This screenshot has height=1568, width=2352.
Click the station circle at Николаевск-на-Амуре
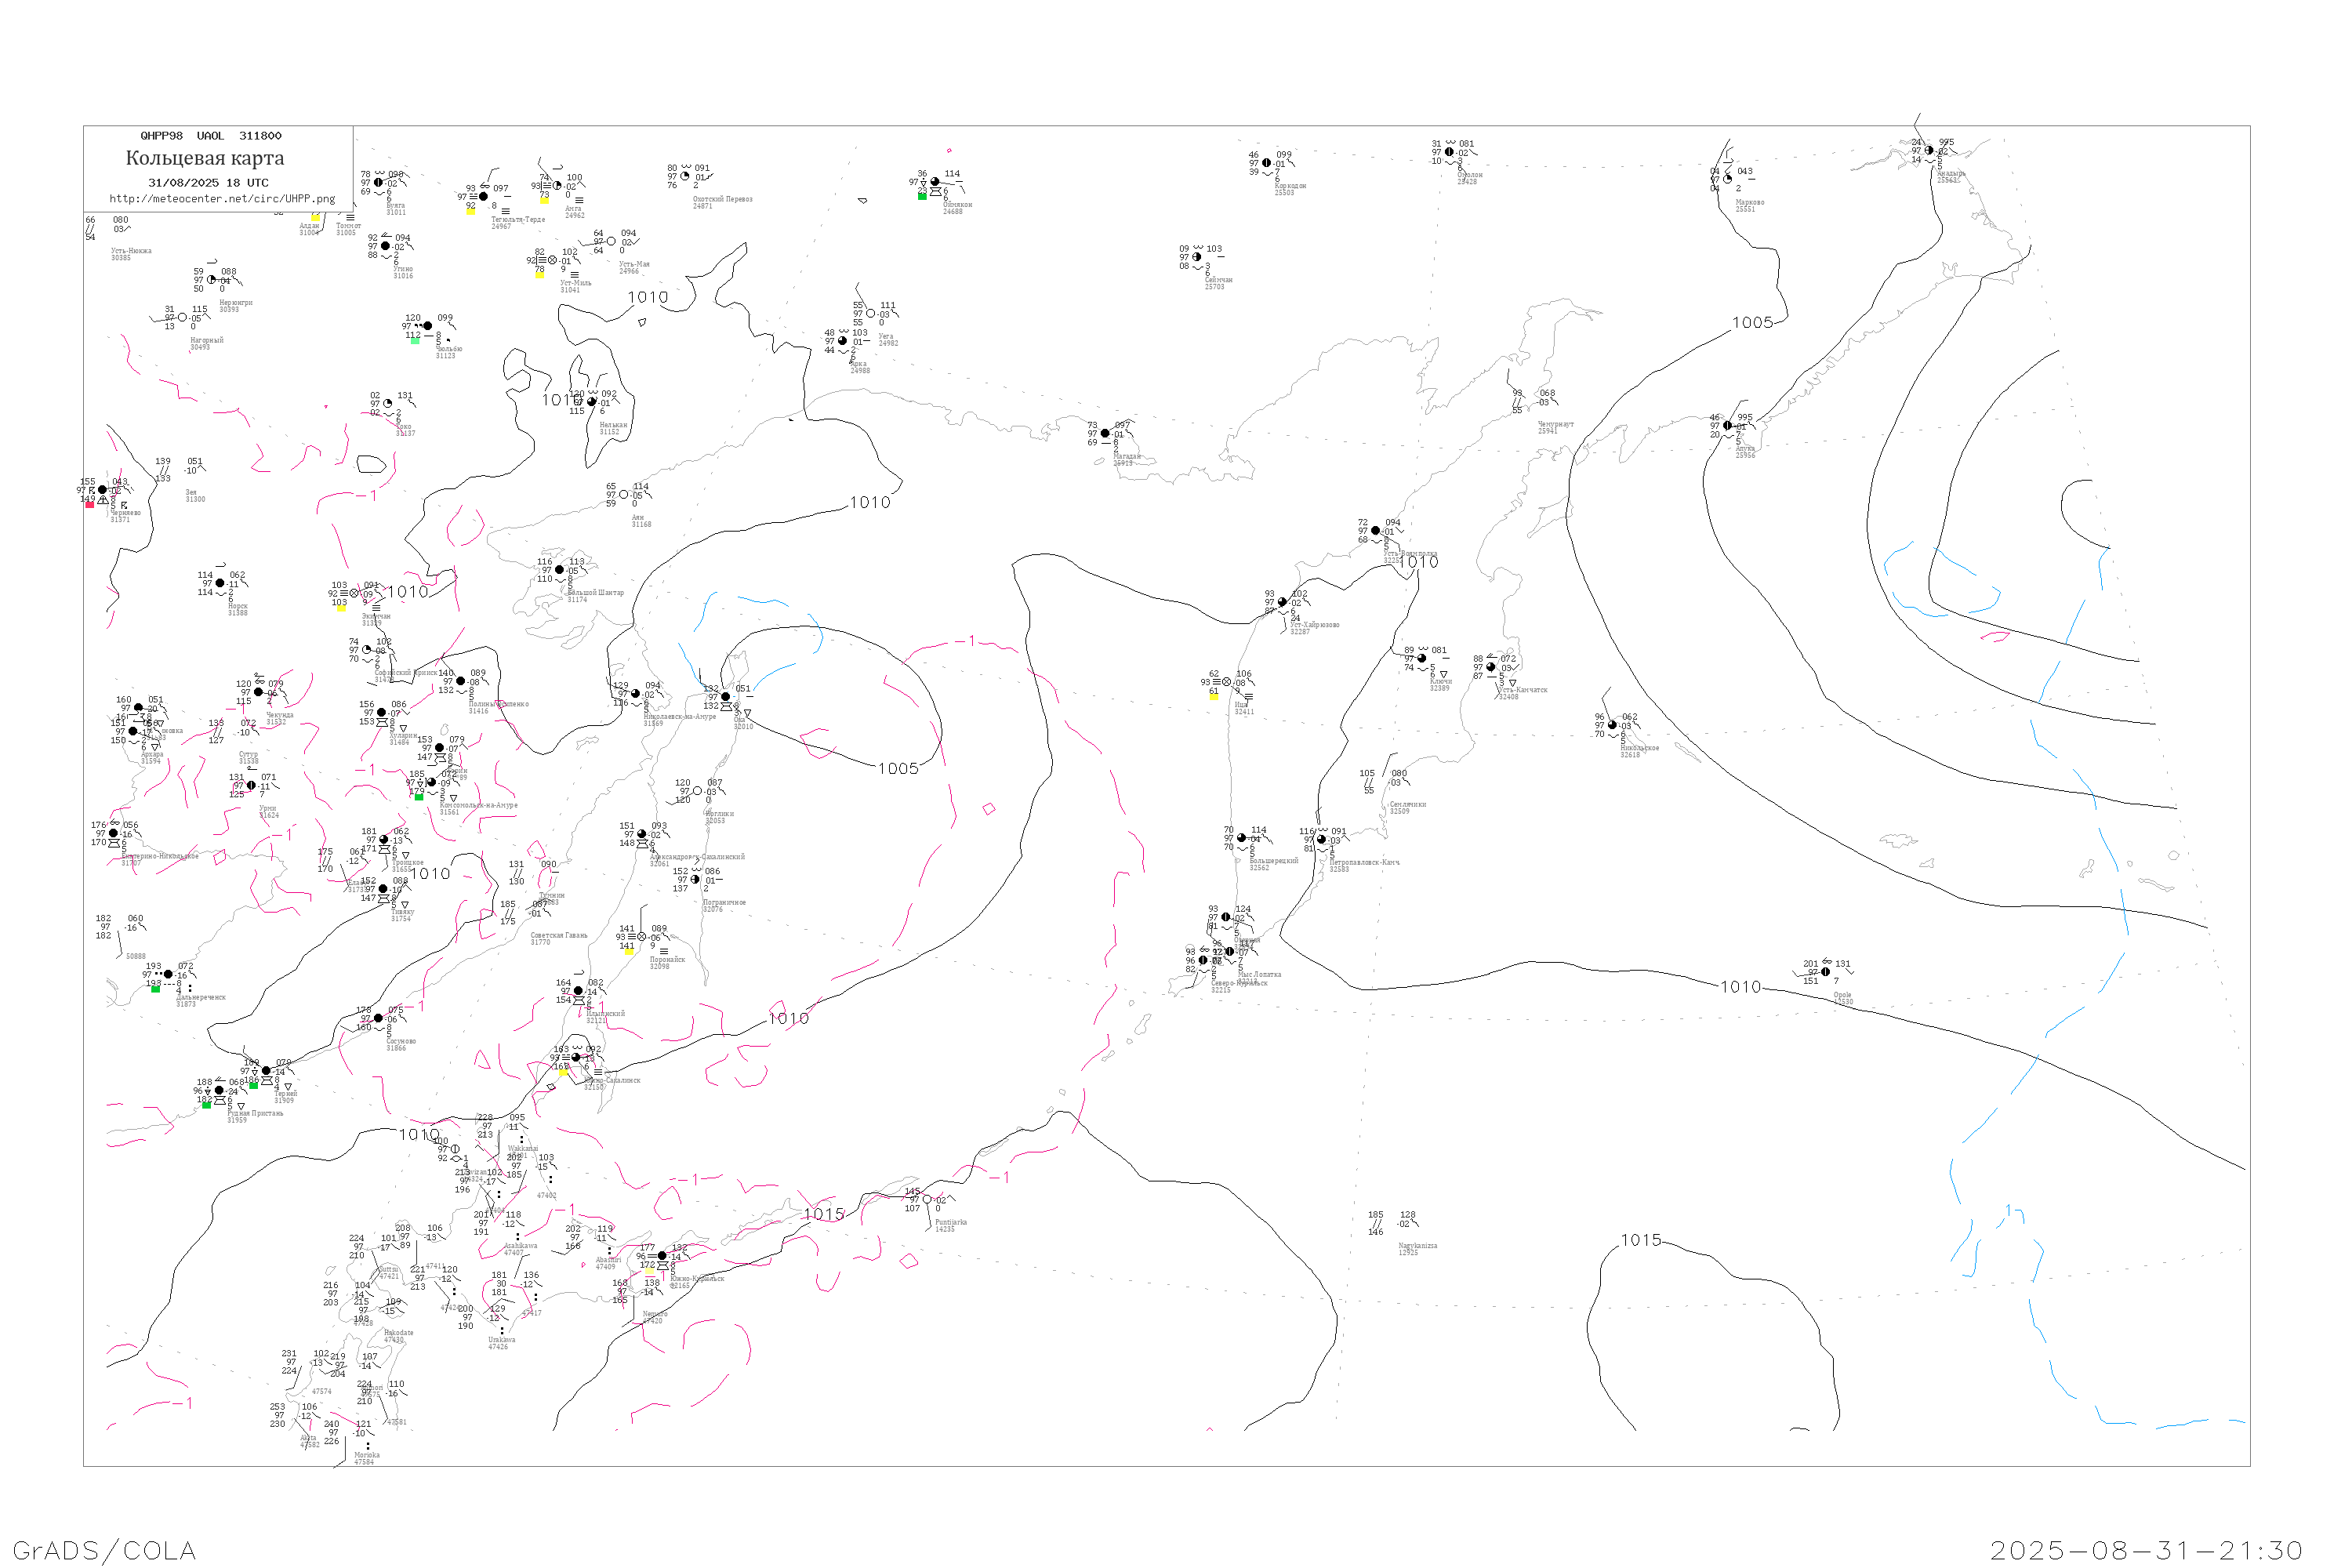coord(635,693)
